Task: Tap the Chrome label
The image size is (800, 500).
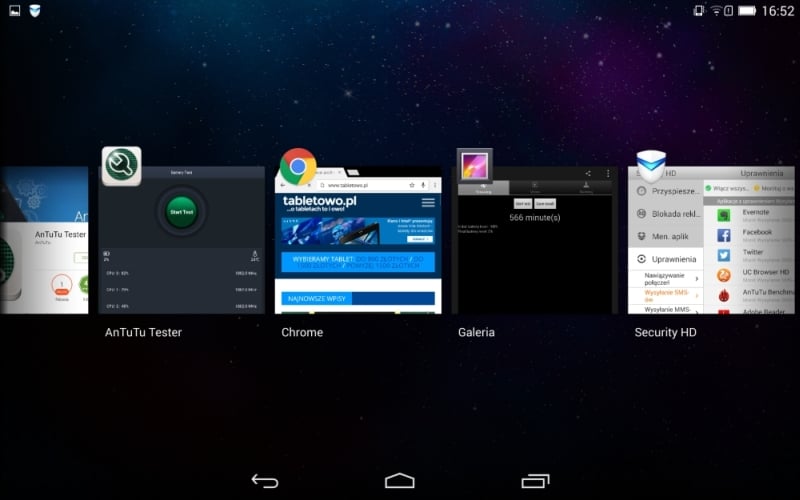Action: click(302, 332)
